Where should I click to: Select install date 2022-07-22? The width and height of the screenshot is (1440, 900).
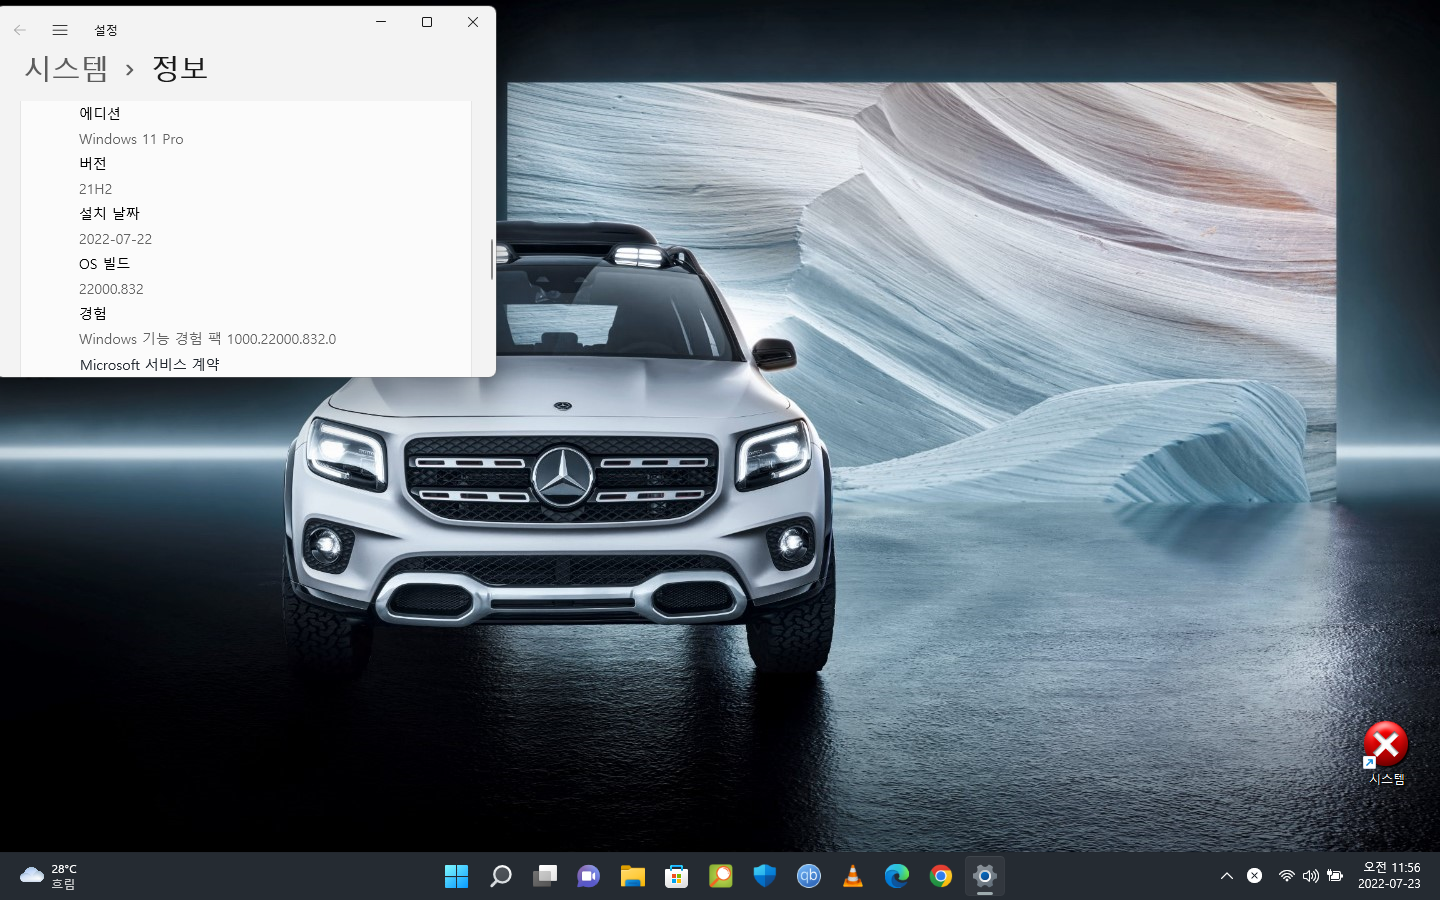tap(116, 239)
